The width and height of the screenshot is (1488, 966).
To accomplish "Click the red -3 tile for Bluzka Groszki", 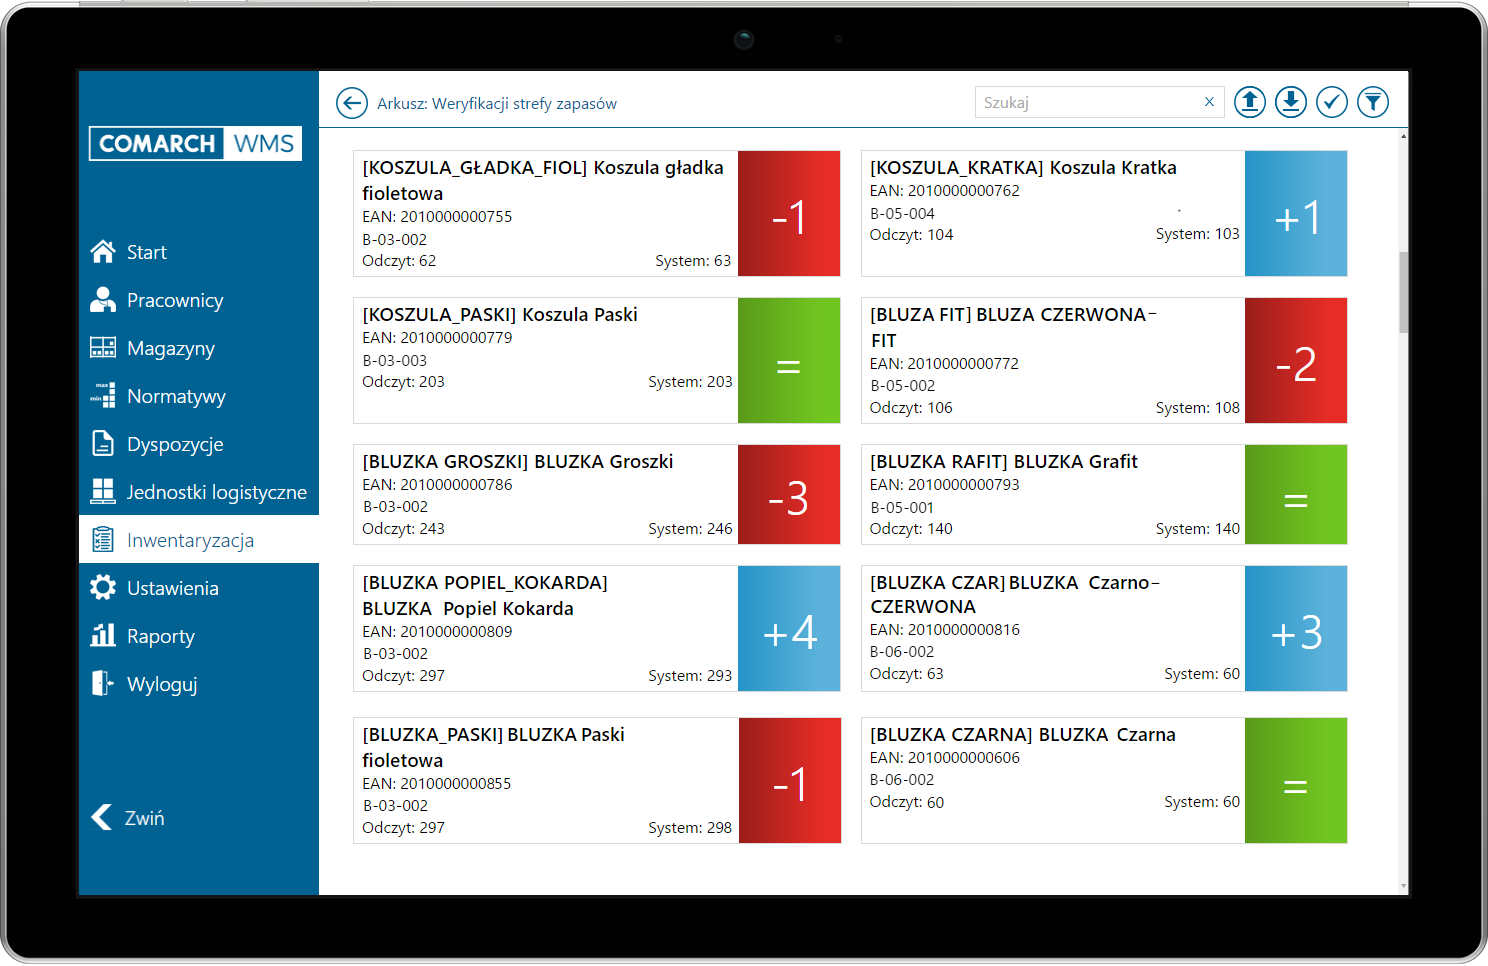I will [x=788, y=495].
